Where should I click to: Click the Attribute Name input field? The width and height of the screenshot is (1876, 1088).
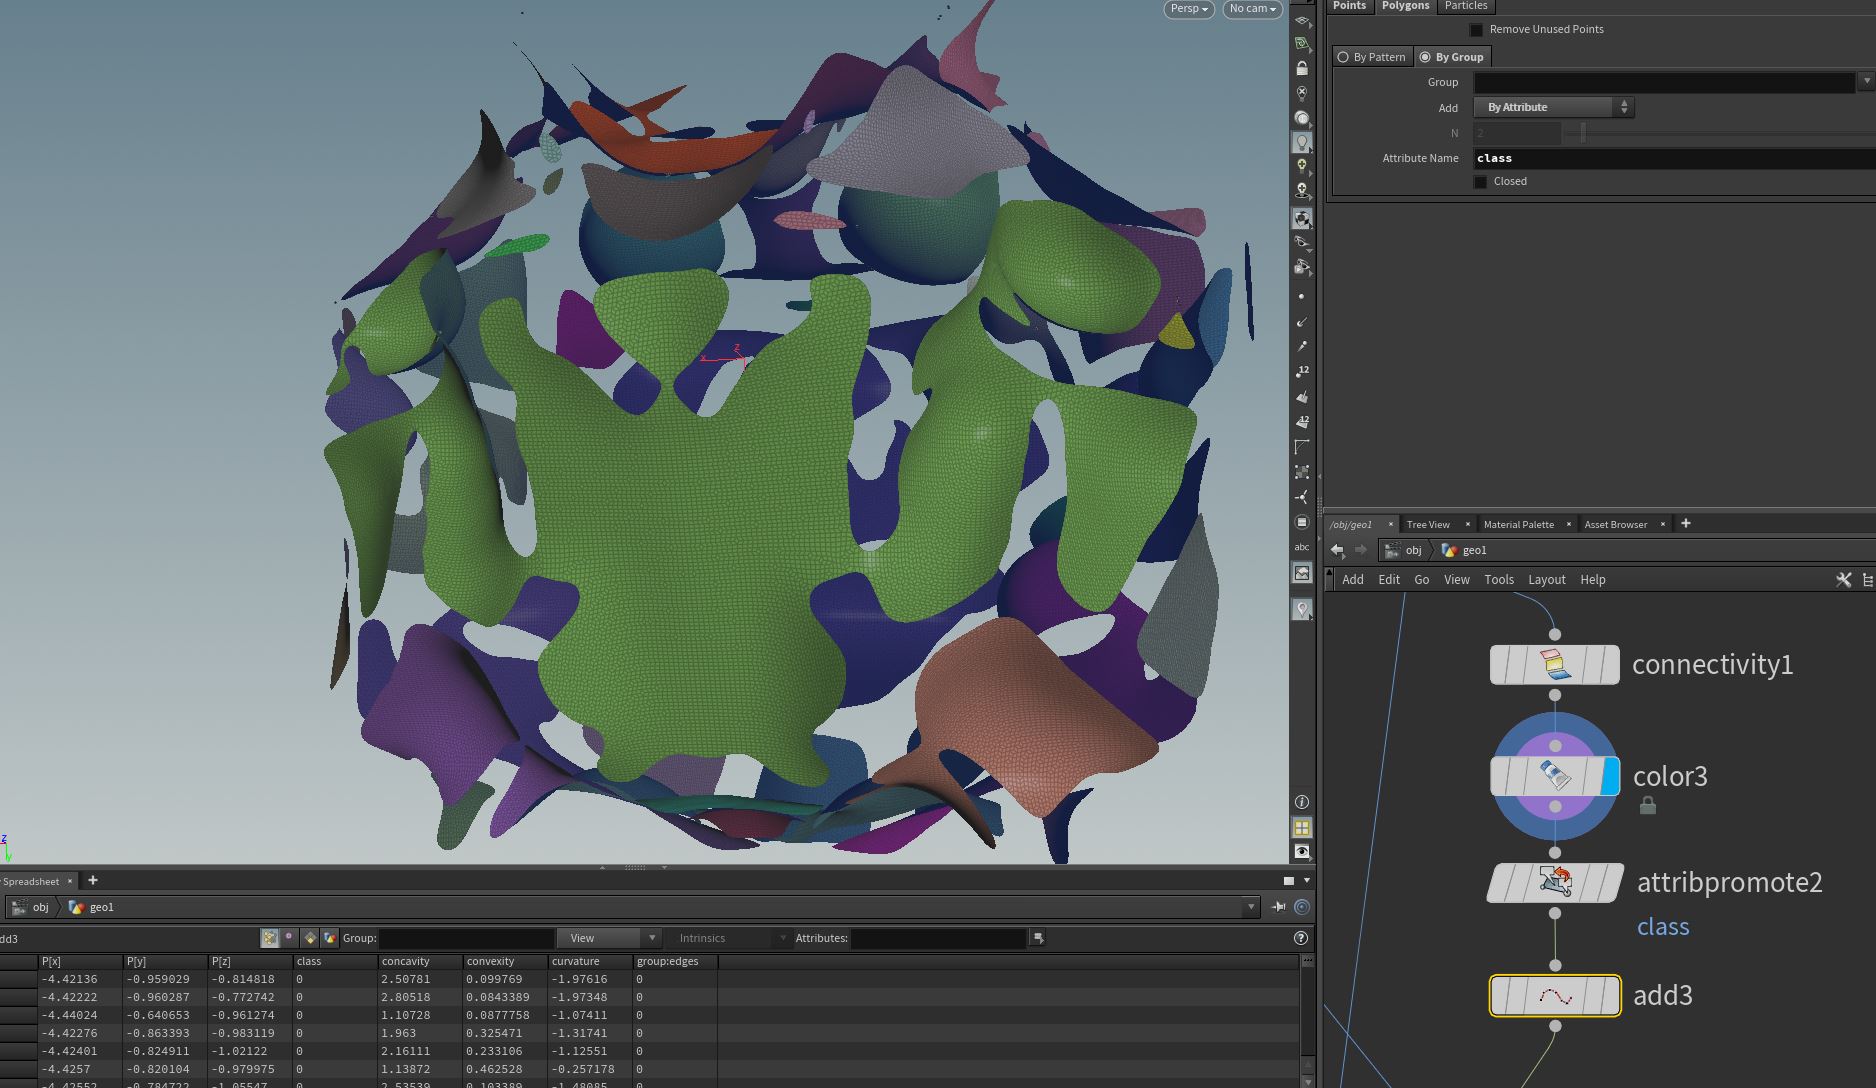[1674, 158]
